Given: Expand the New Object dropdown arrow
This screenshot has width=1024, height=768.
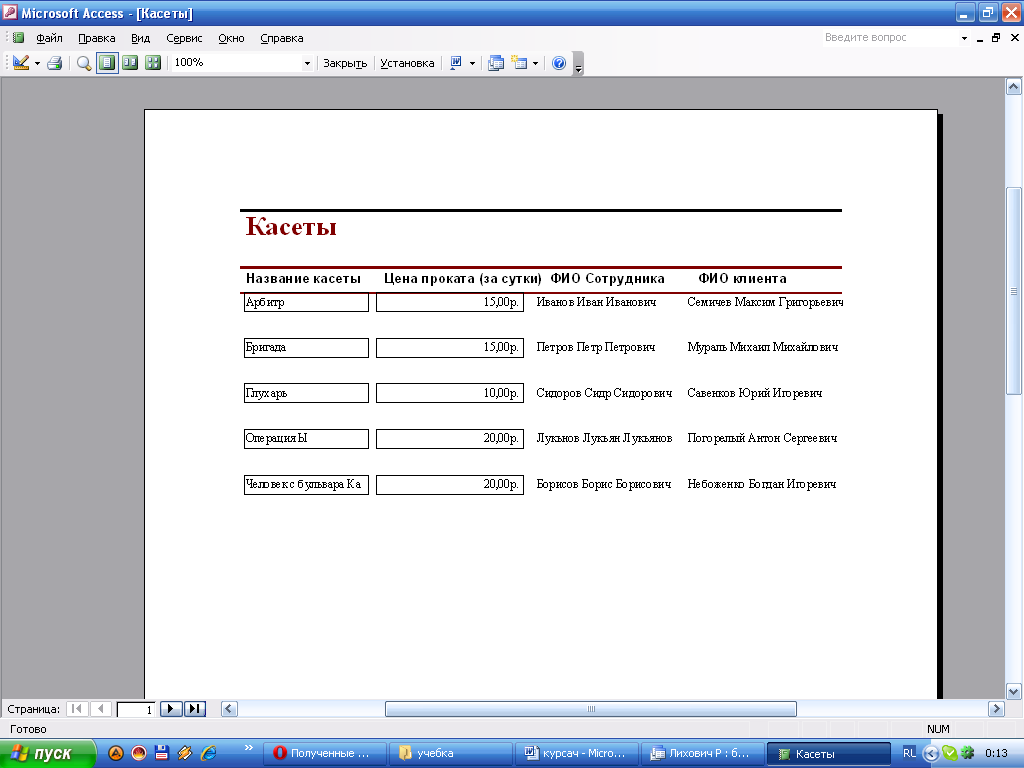Looking at the screenshot, I should click(x=536, y=63).
